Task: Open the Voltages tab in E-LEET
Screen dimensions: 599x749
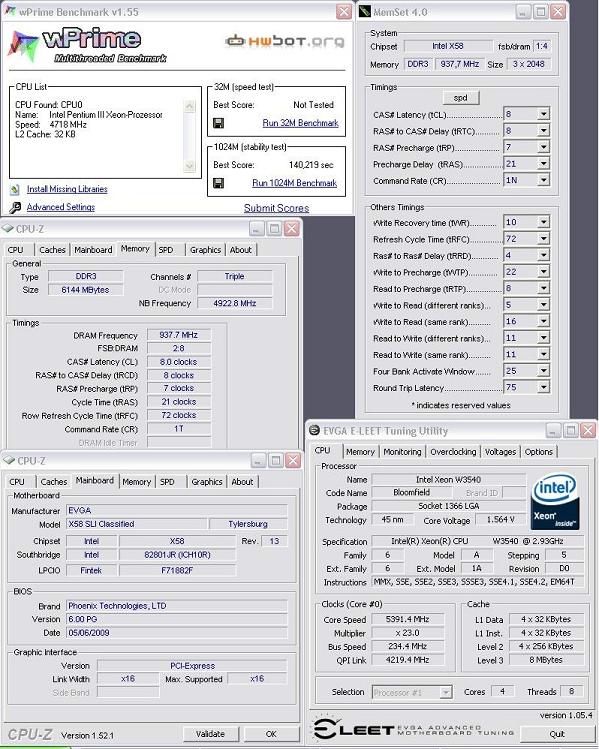Action: [500, 452]
